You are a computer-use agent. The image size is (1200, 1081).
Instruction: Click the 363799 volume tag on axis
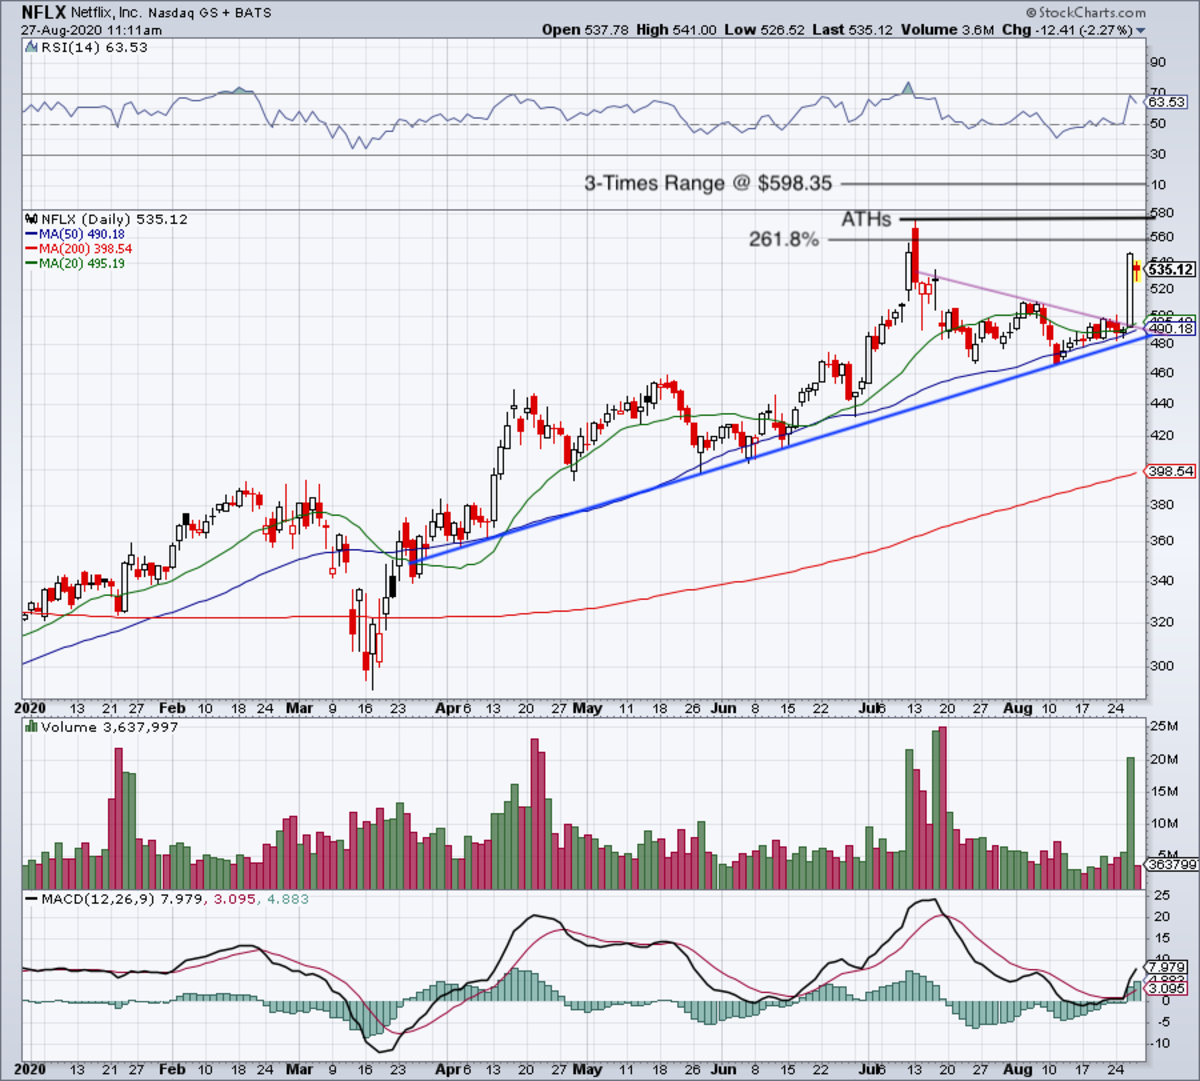tap(1170, 865)
